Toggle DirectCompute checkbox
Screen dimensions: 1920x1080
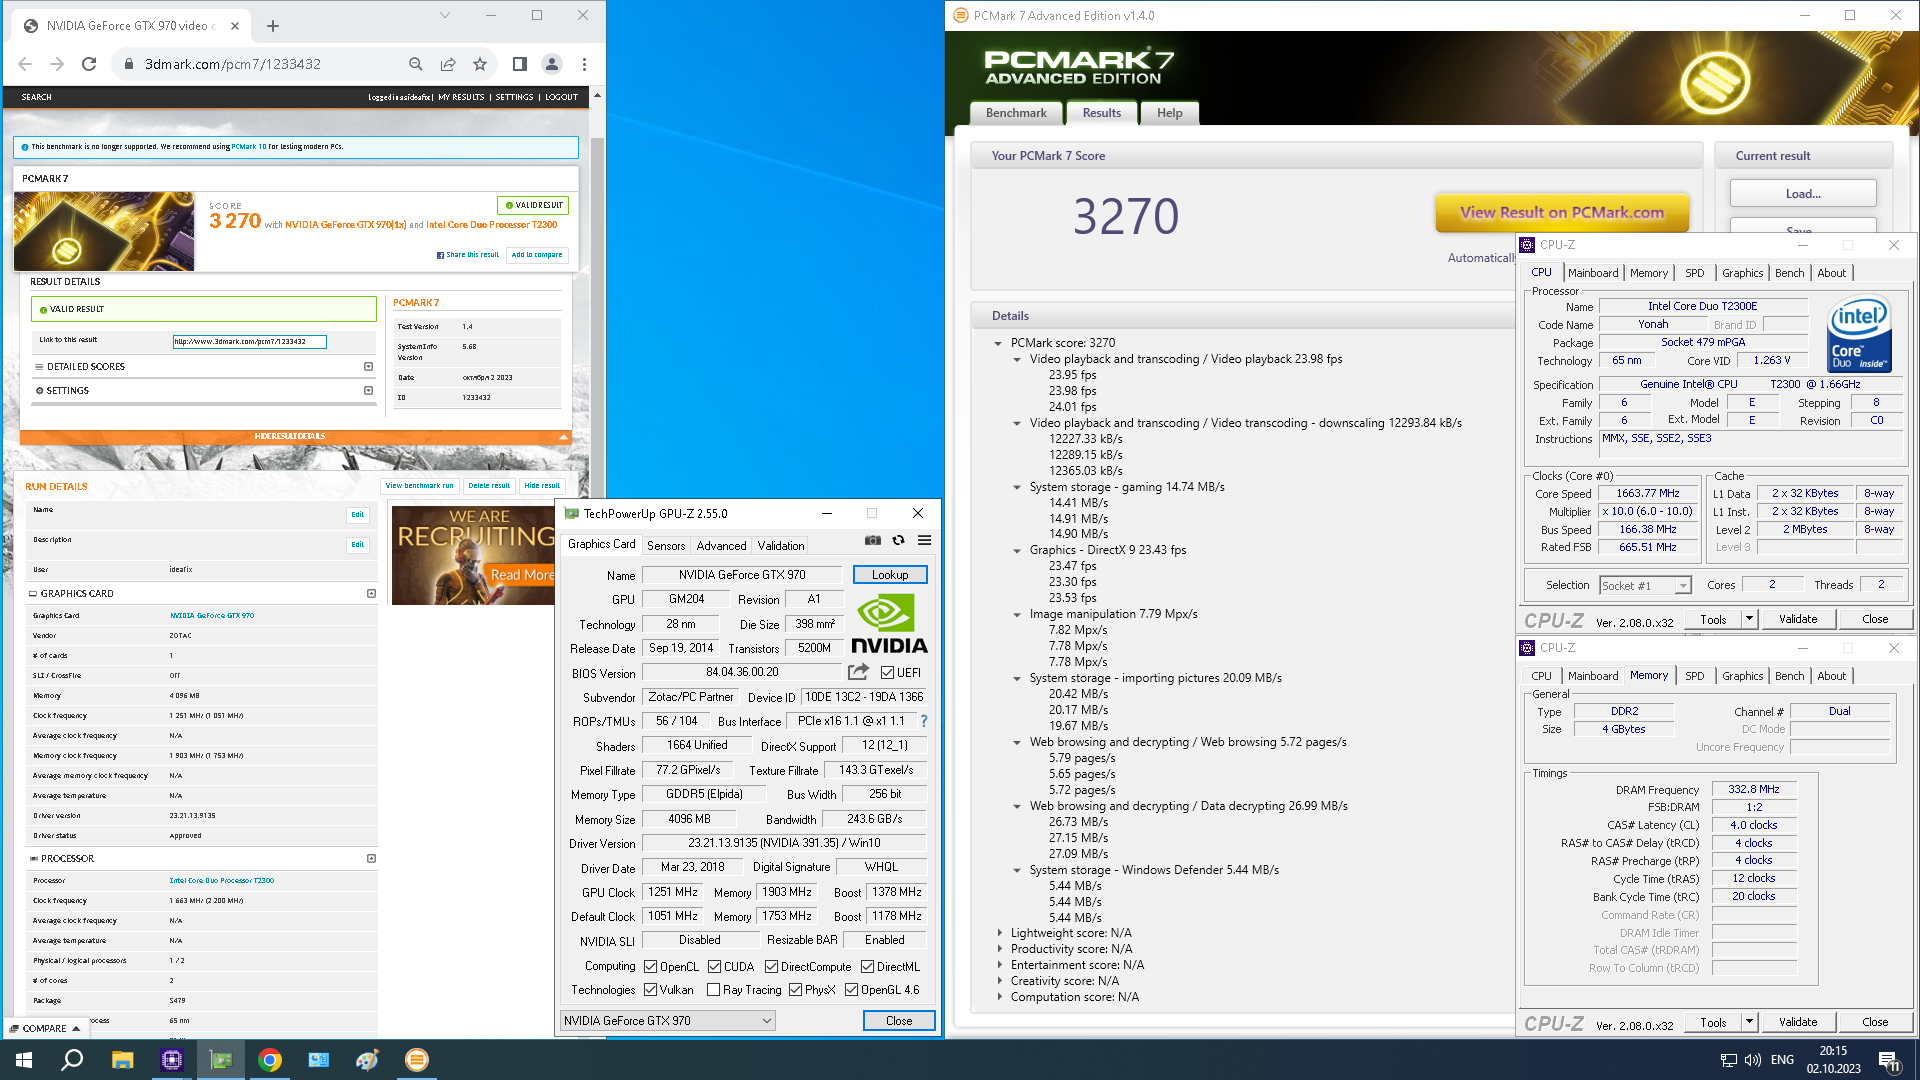pyautogui.click(x=772, y=967)
